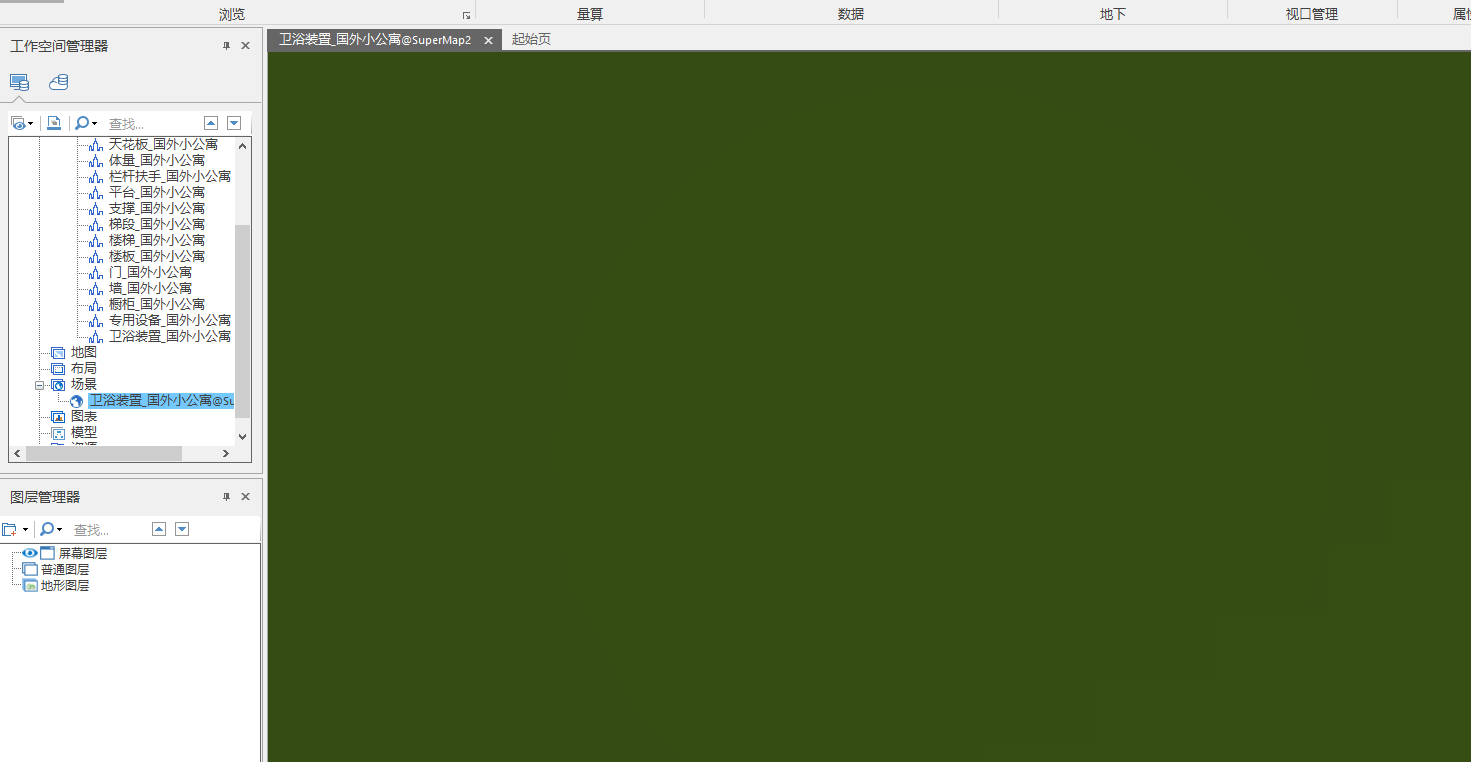
Task: Pin the 工作空间管理器 panel
Action: (226, 46)
